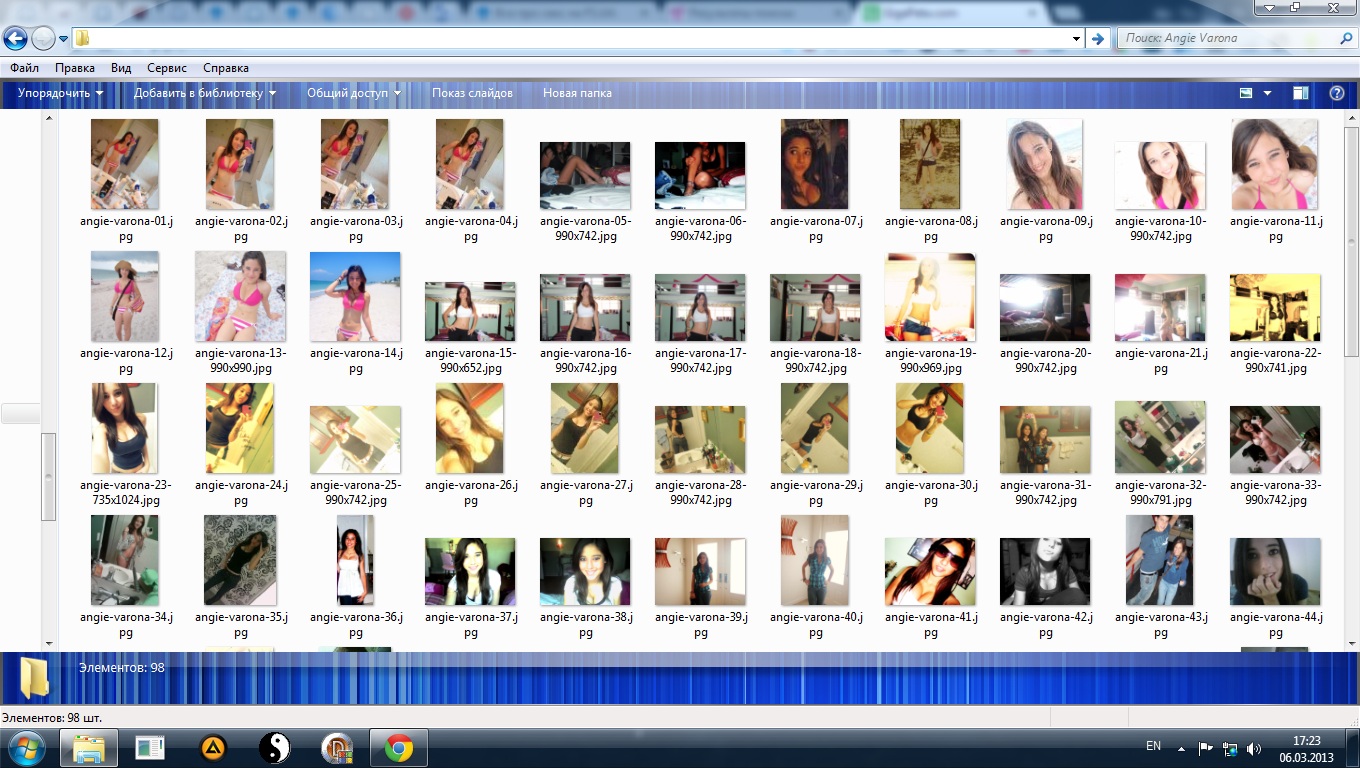Expand view options arrow next to view icon
This screenshot has height=780, width=1360.
1267,93
